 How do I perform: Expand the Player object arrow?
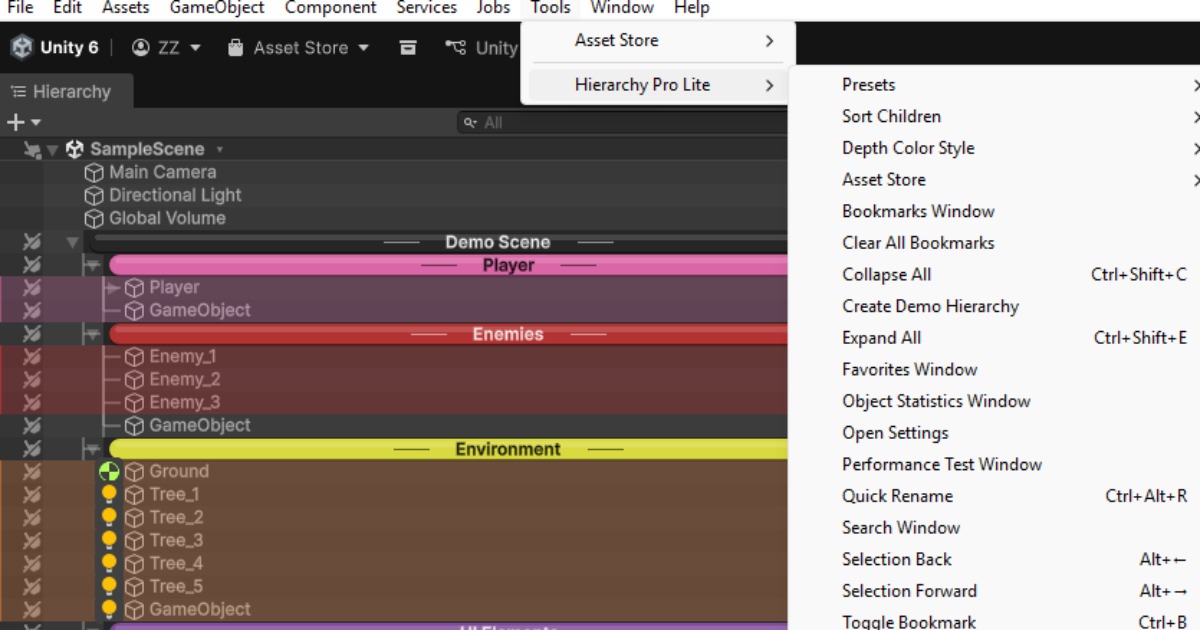111,287
